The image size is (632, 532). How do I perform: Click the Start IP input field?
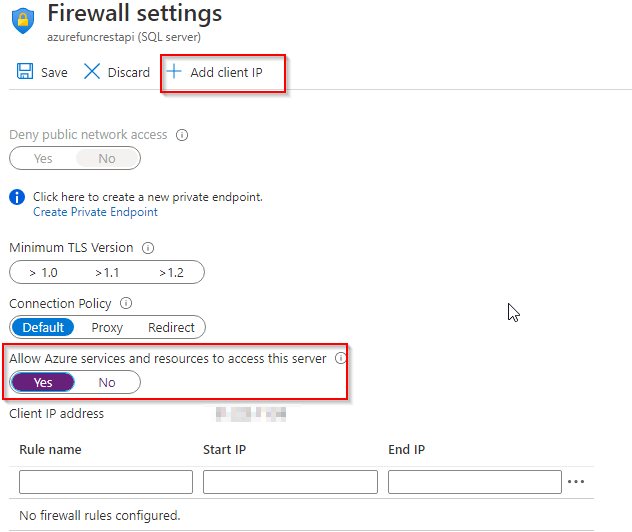pos(290,482)
